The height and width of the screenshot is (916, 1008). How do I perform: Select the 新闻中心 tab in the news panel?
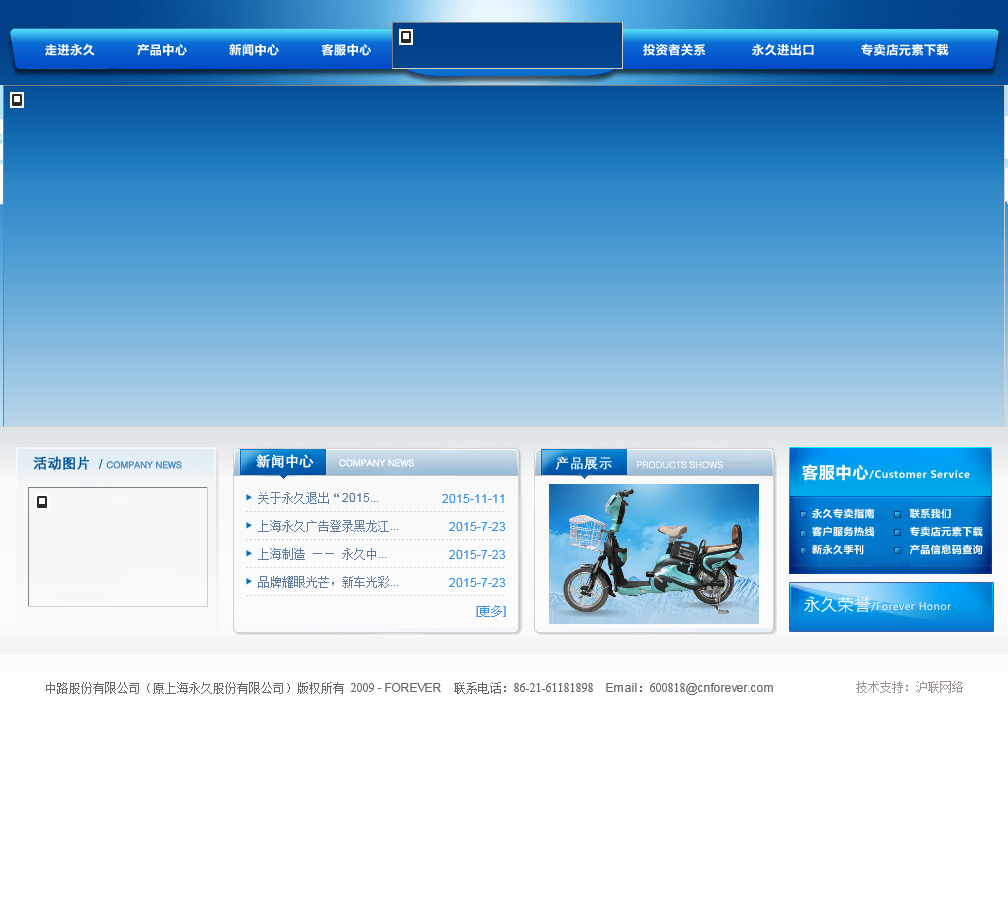(x=284, y=462)
